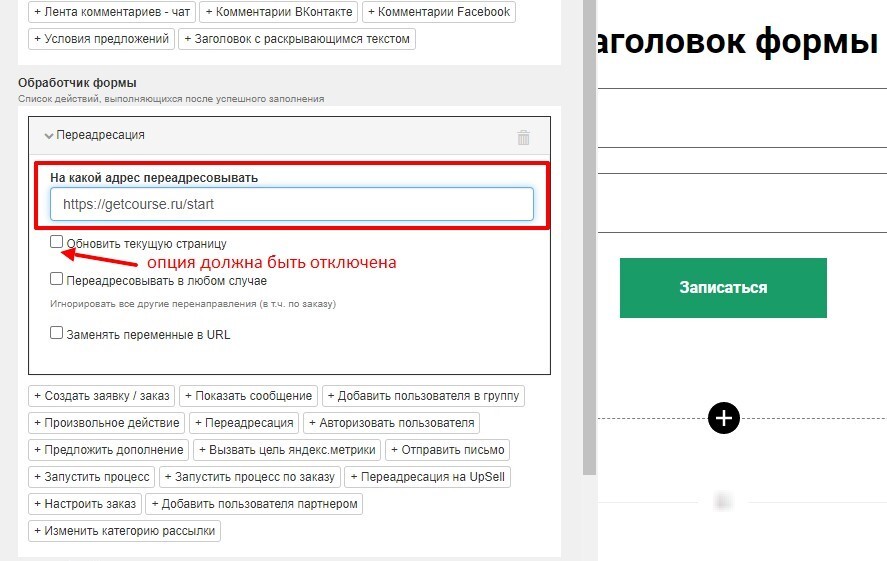Click the Игнорировать все другие перенаправления hint
The image size is (887, 561).
pos(193,304)
